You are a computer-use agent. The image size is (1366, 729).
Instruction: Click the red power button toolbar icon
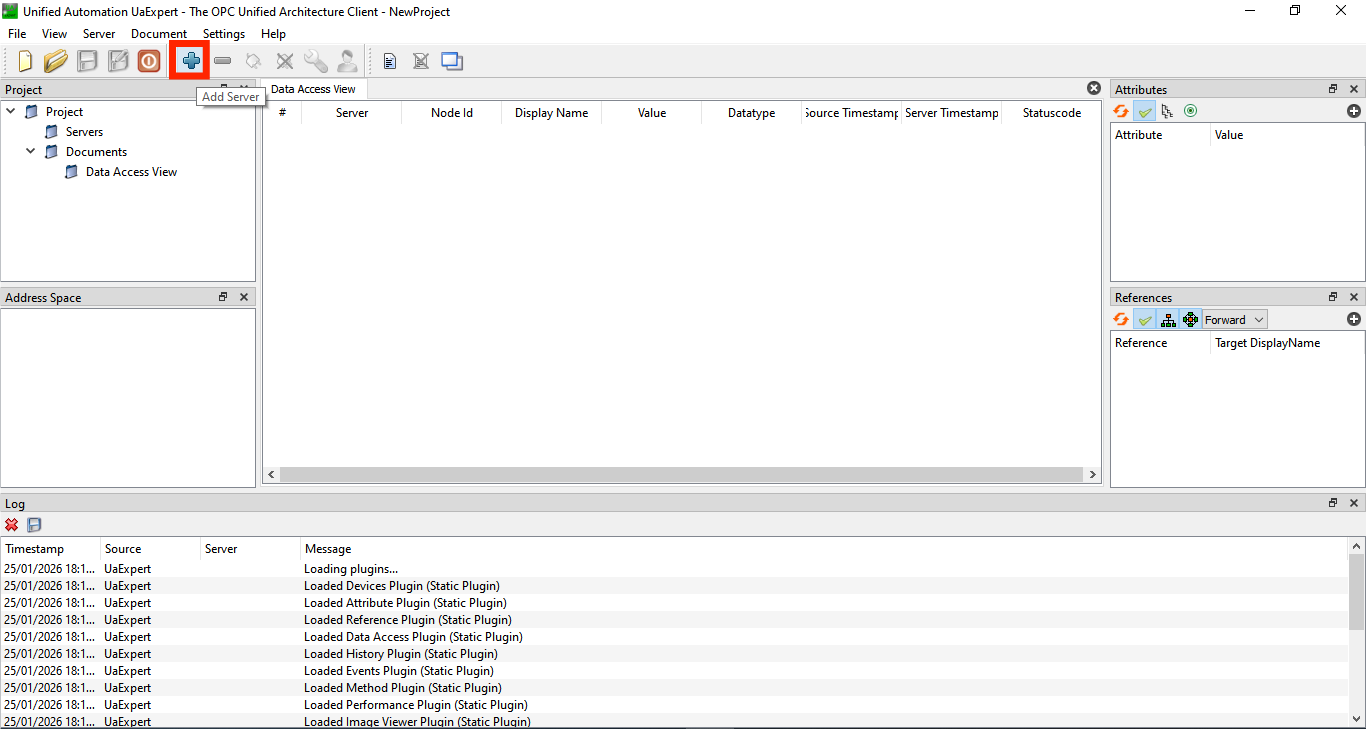coord(149,61)
